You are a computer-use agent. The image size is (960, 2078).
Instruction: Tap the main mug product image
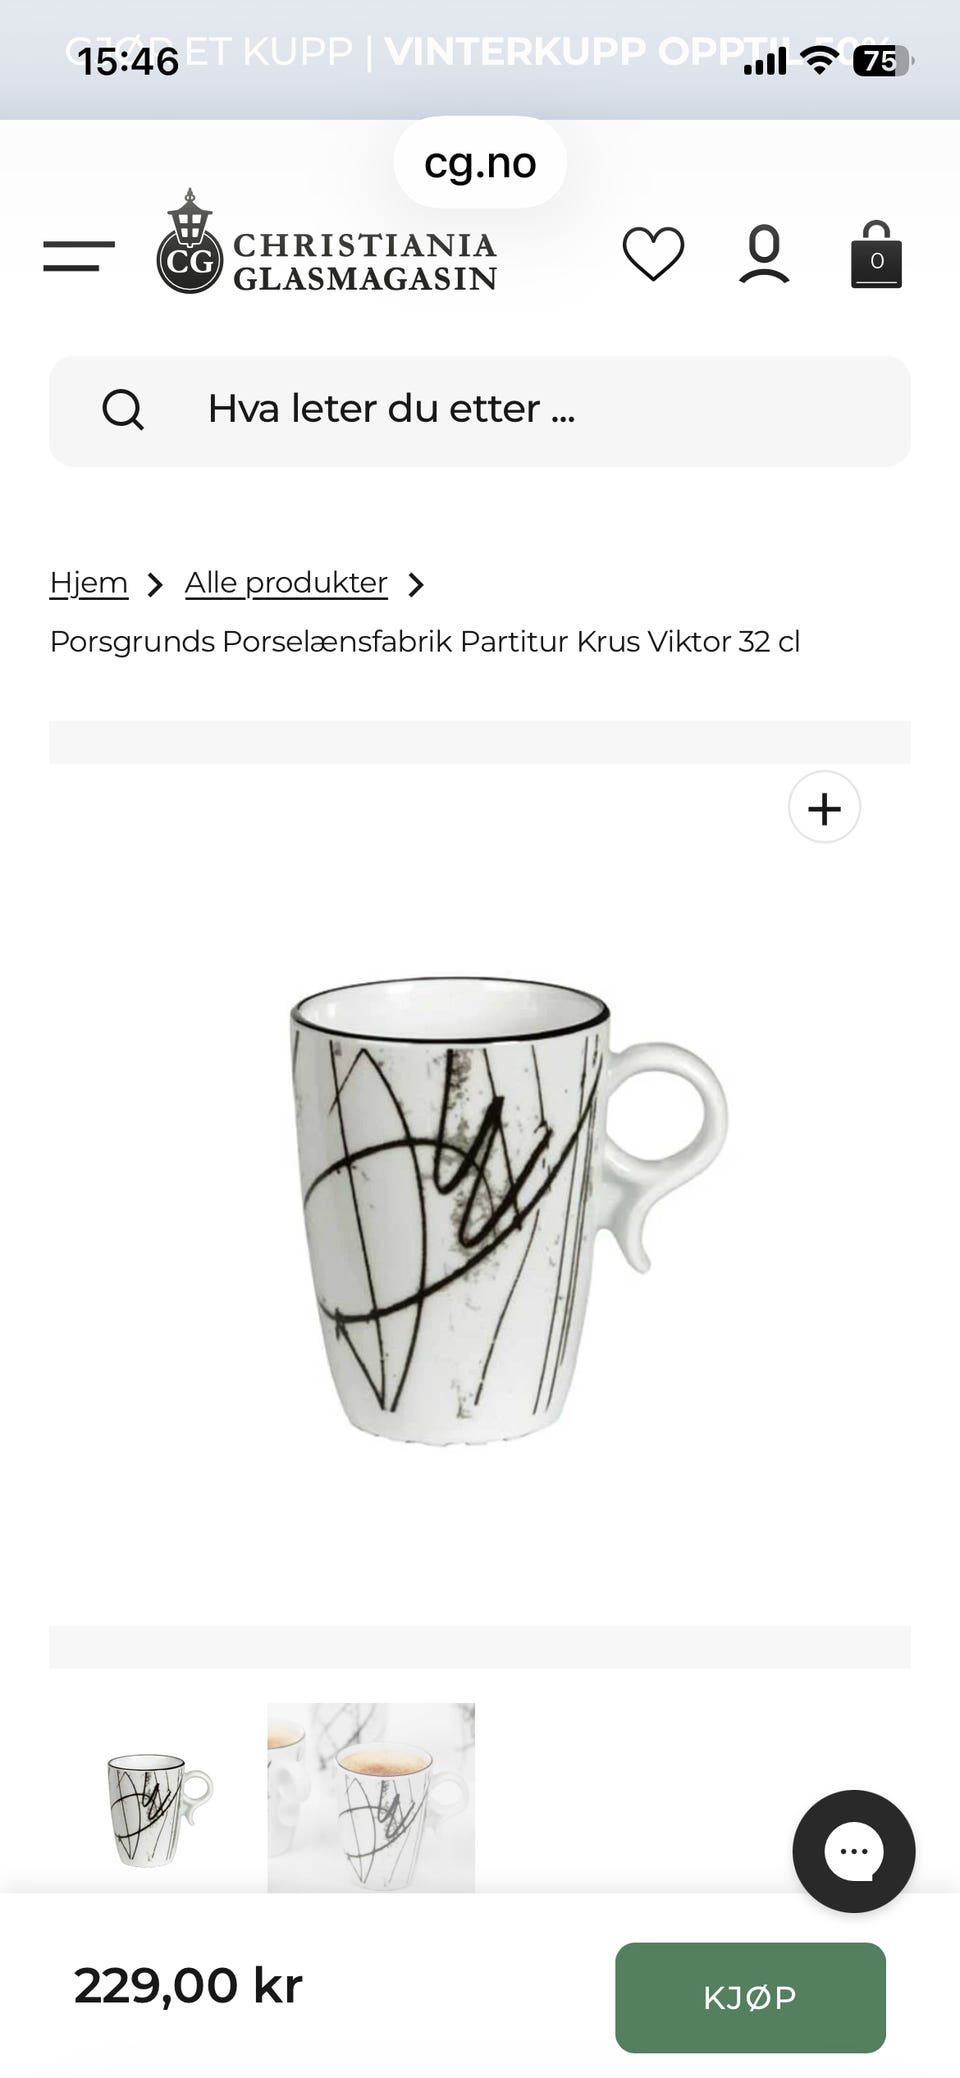480,1194
